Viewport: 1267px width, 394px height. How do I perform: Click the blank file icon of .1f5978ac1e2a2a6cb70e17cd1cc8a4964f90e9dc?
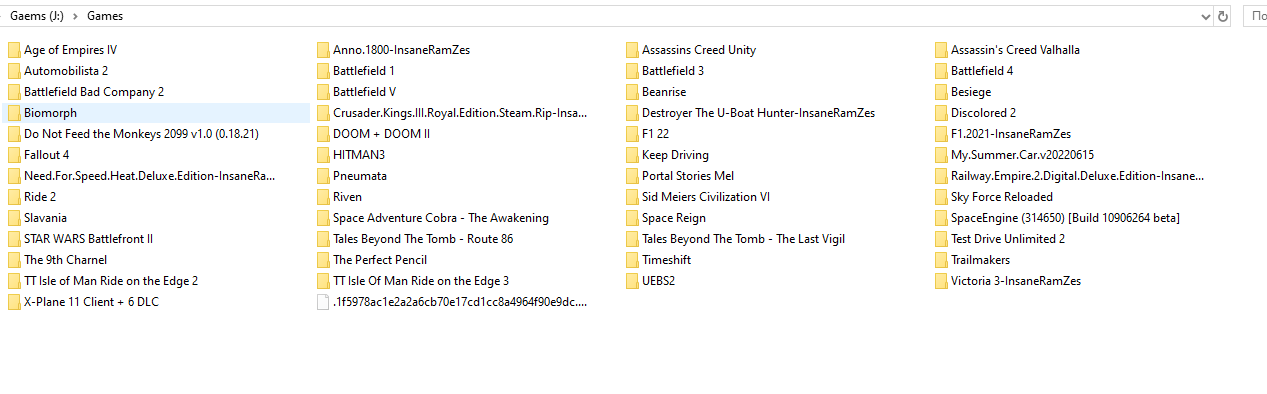click(x=323, y=302)
